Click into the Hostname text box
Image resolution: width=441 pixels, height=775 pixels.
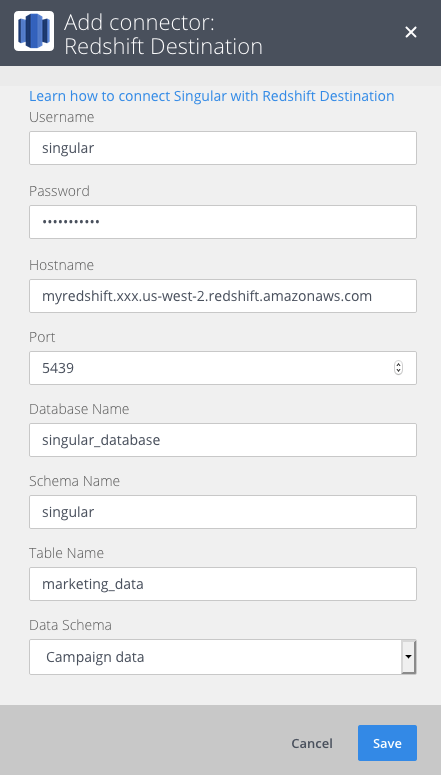click(223, 296)
